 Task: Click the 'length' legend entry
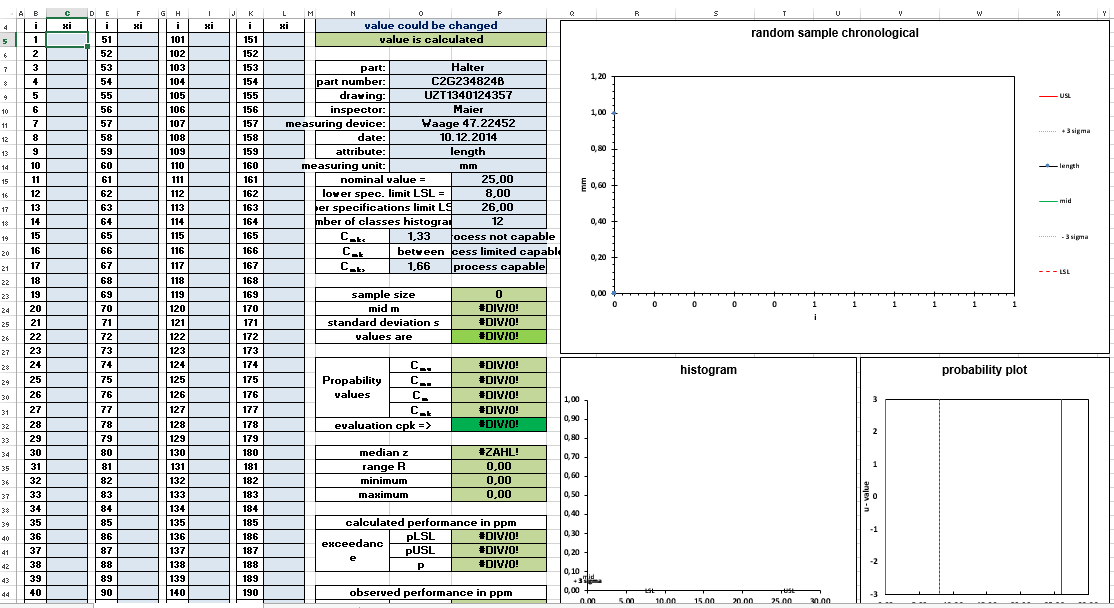(x=1059, y=165)
